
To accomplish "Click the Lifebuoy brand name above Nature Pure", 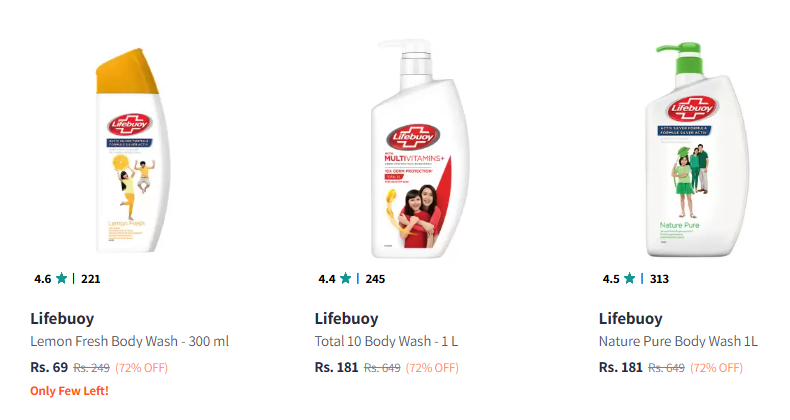I will coord(630,319).
